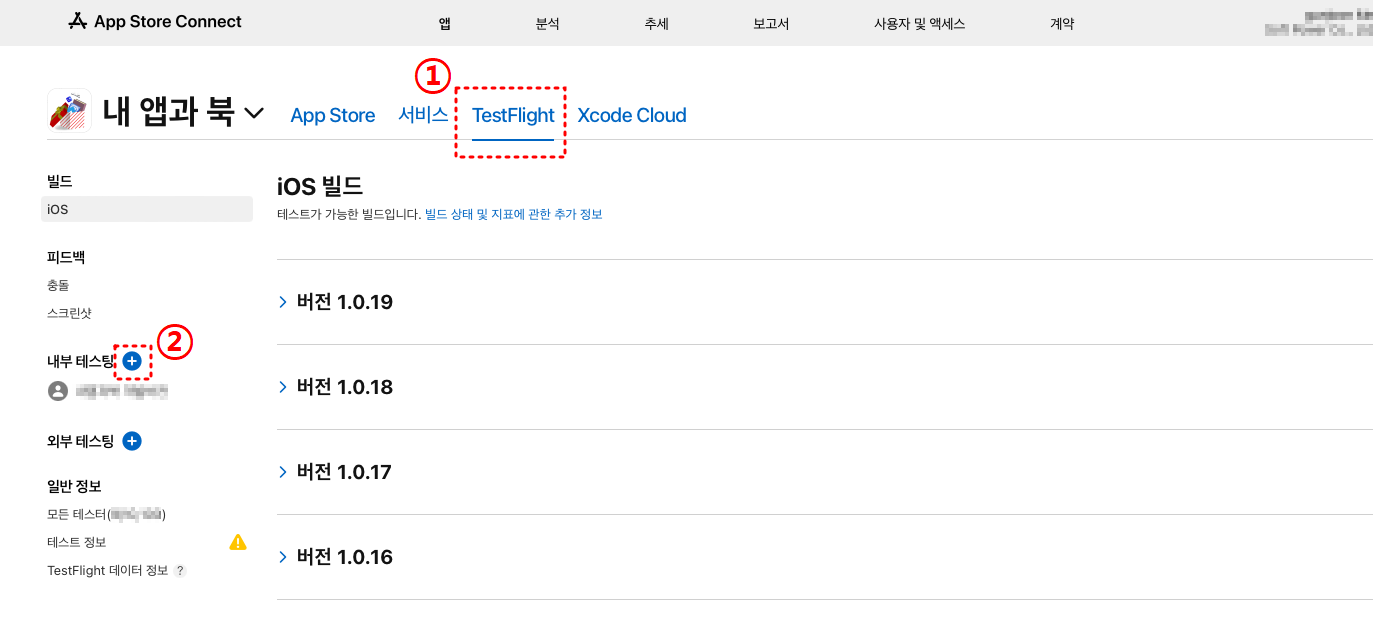Click the yellow warning icon beside 테스트 정보
1373x619 pixels.
(237, 542)
